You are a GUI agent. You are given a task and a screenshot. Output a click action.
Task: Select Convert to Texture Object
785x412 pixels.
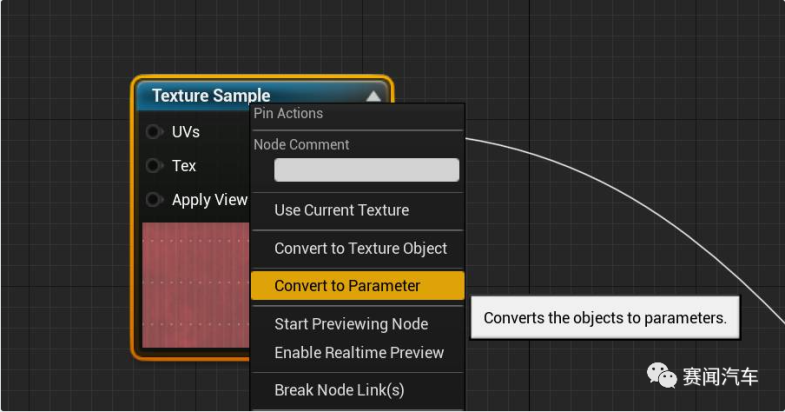click(x=360, y=248)
